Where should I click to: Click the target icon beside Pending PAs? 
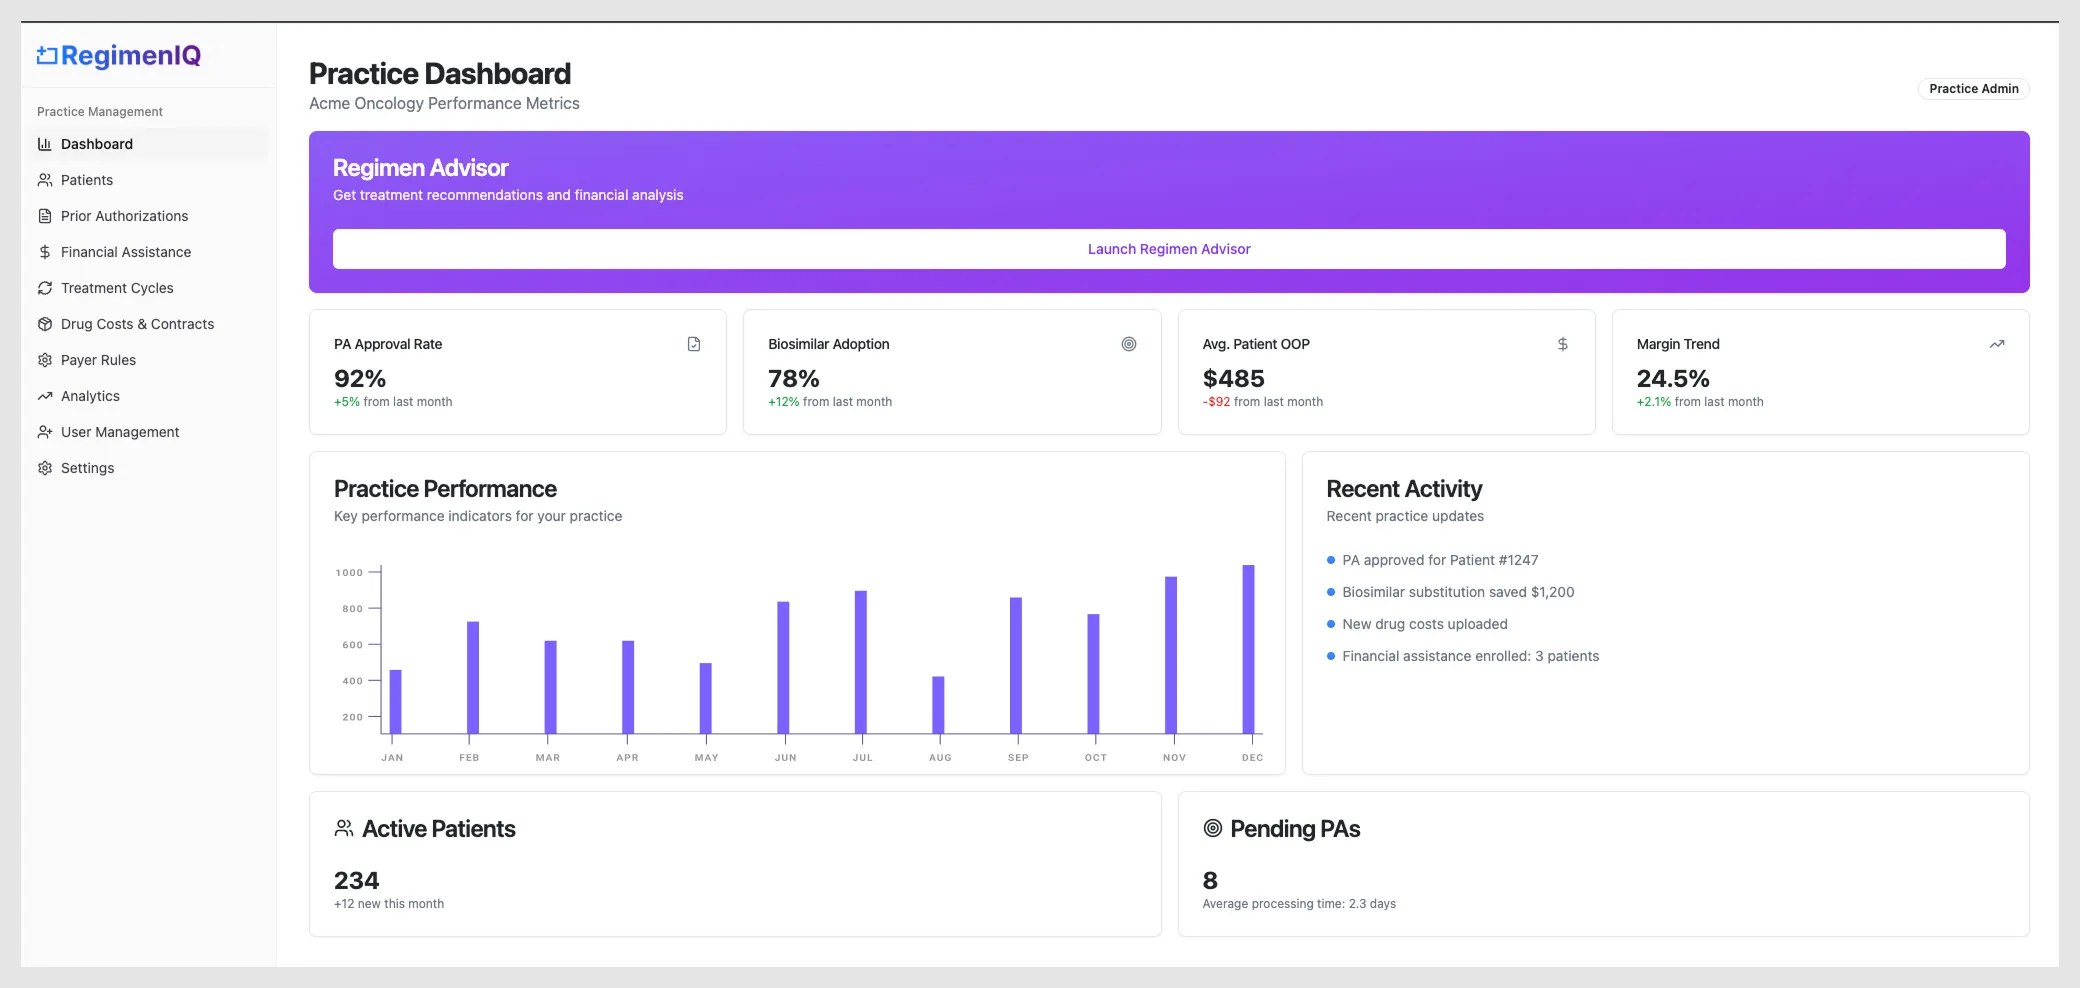[1212, 829]
